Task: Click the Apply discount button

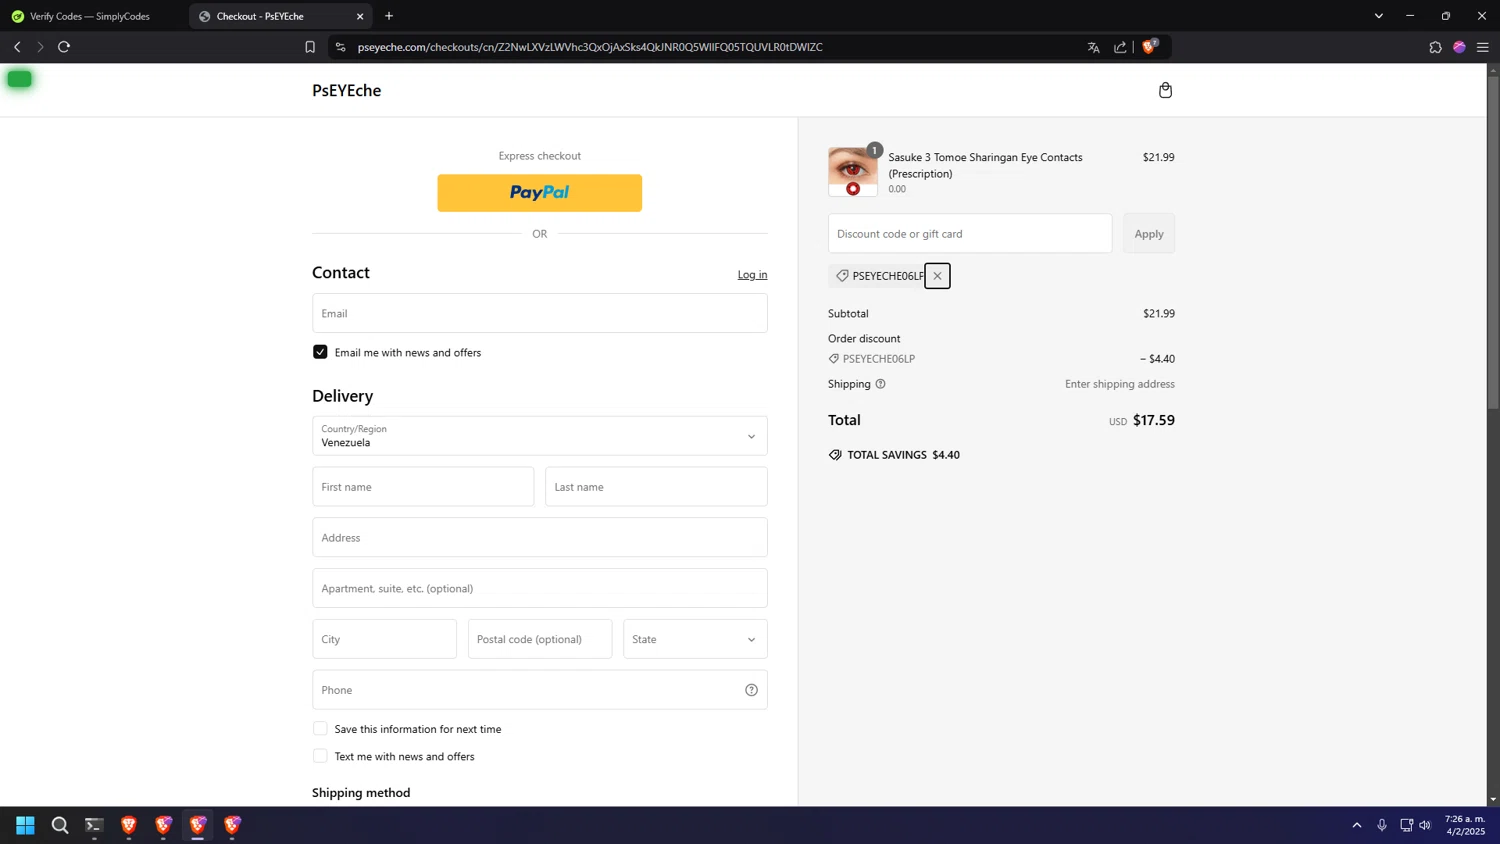Action: pos(1149,233)
